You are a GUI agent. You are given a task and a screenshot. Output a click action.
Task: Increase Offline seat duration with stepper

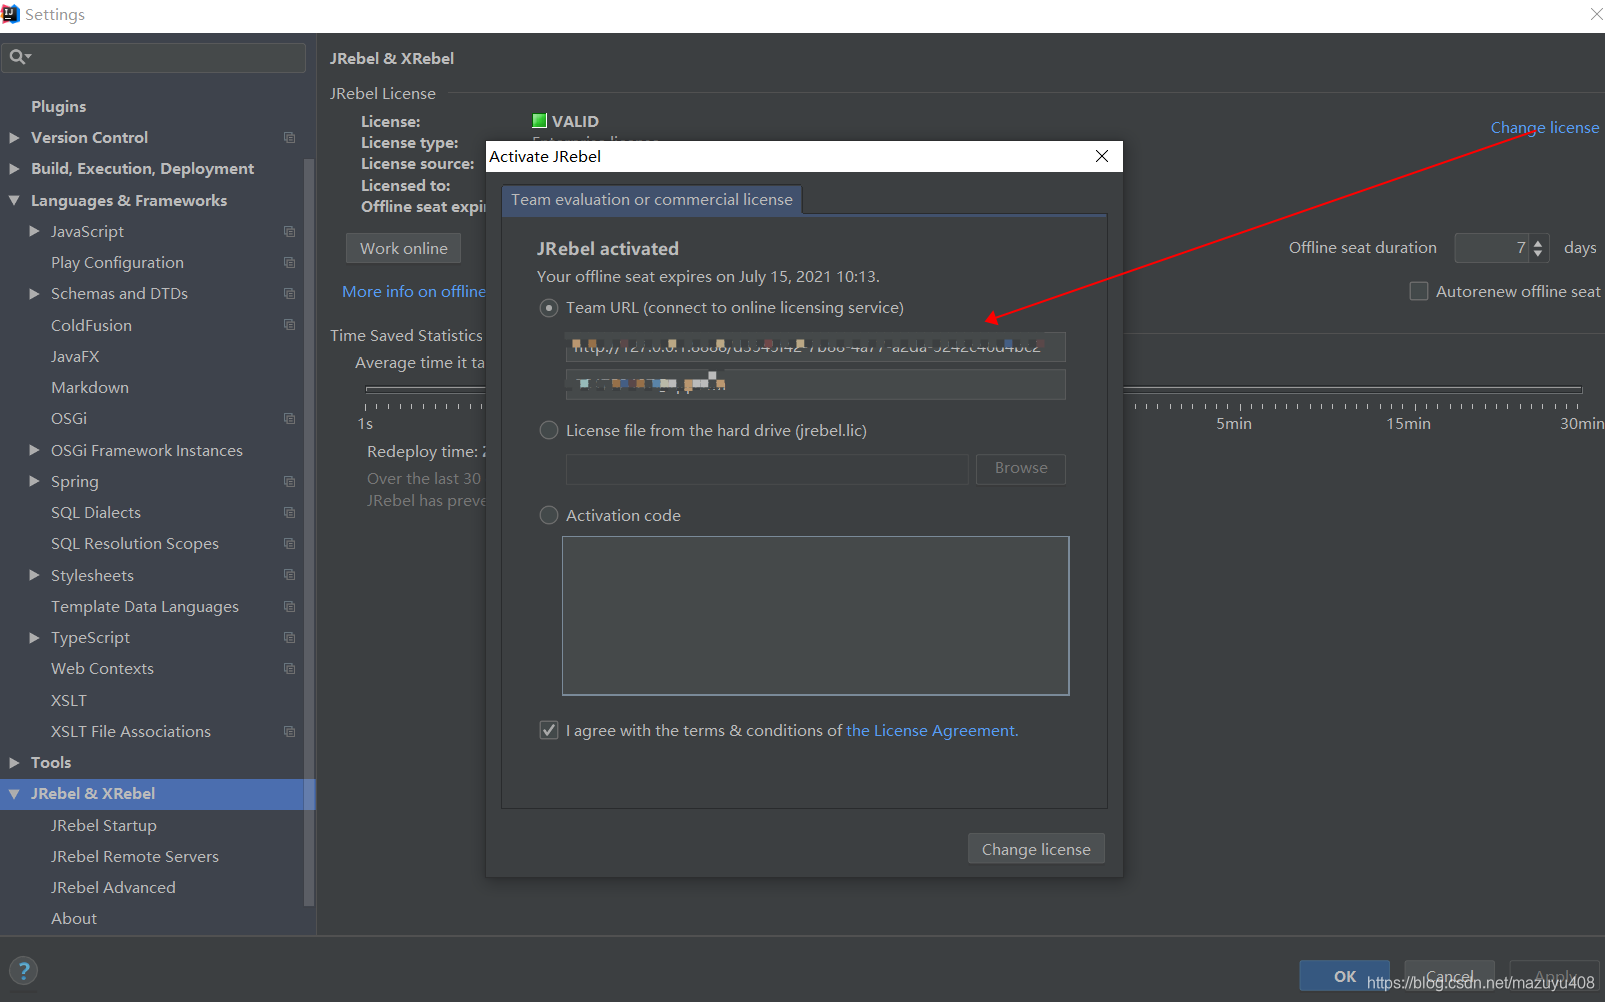(x=1539, y=242)
